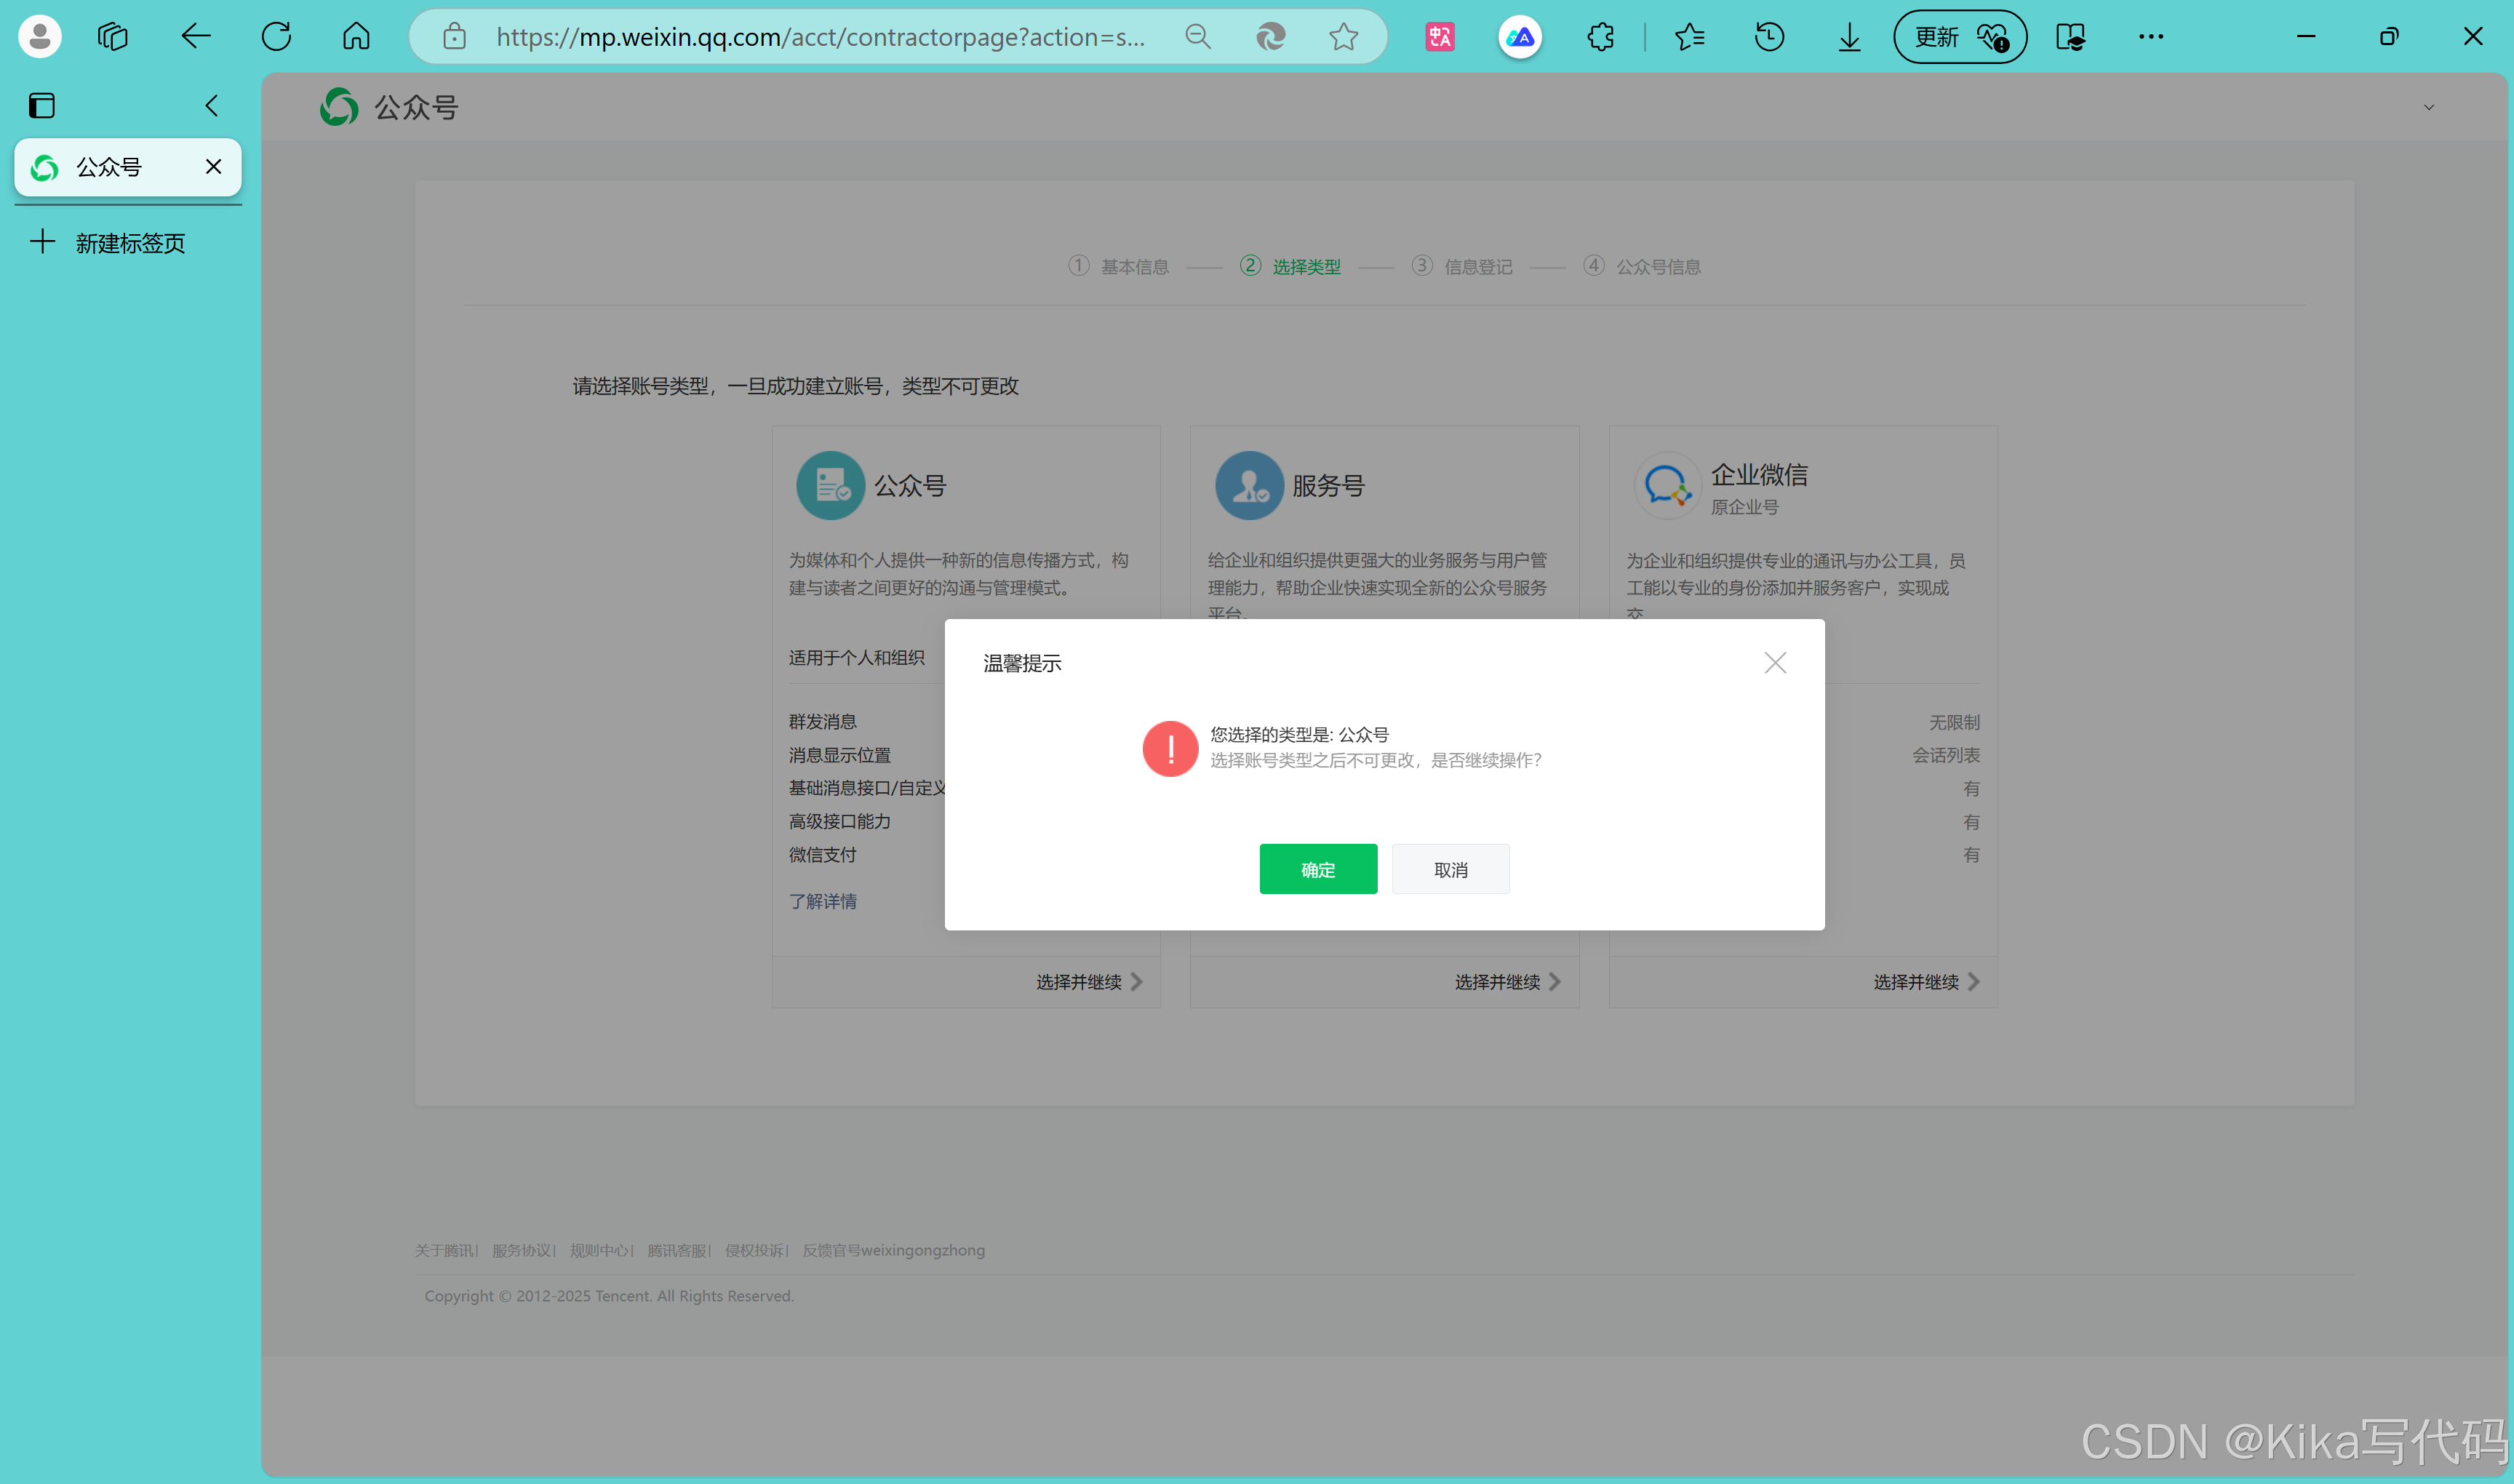
Task: Click the address bar URL field
Action: [x=820, y=37]
